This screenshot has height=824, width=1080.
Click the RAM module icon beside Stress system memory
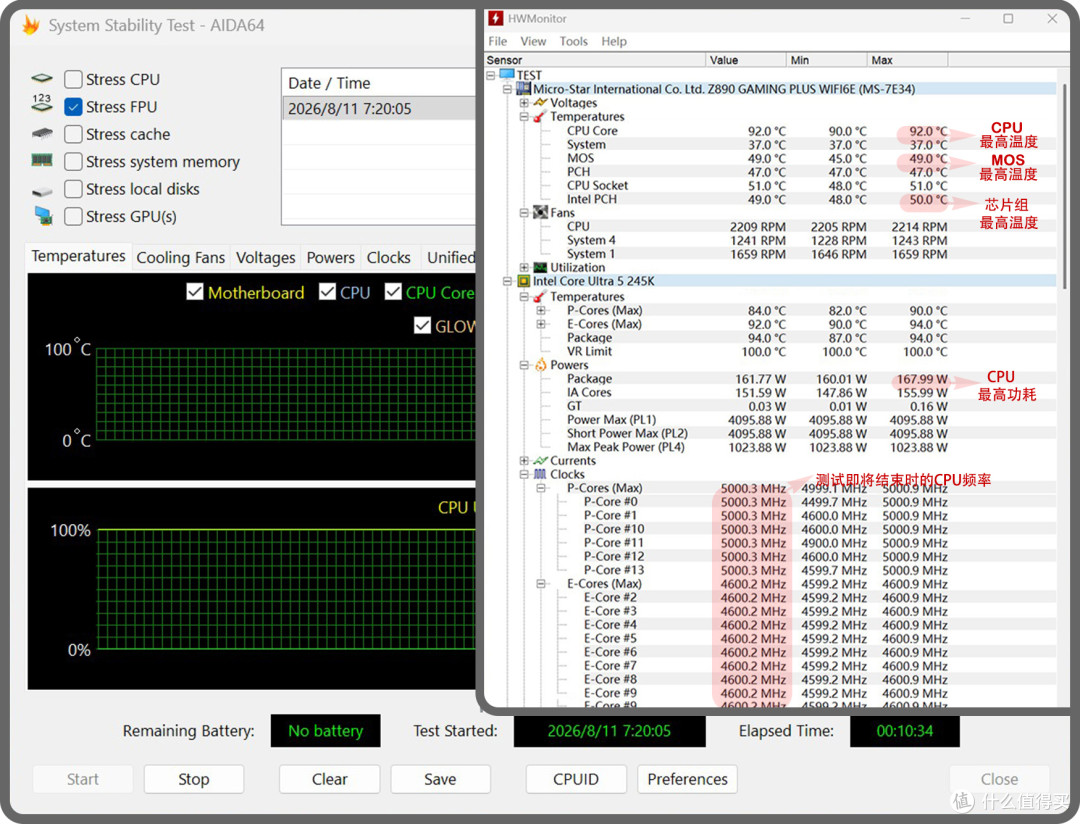[x=42, y=161]
